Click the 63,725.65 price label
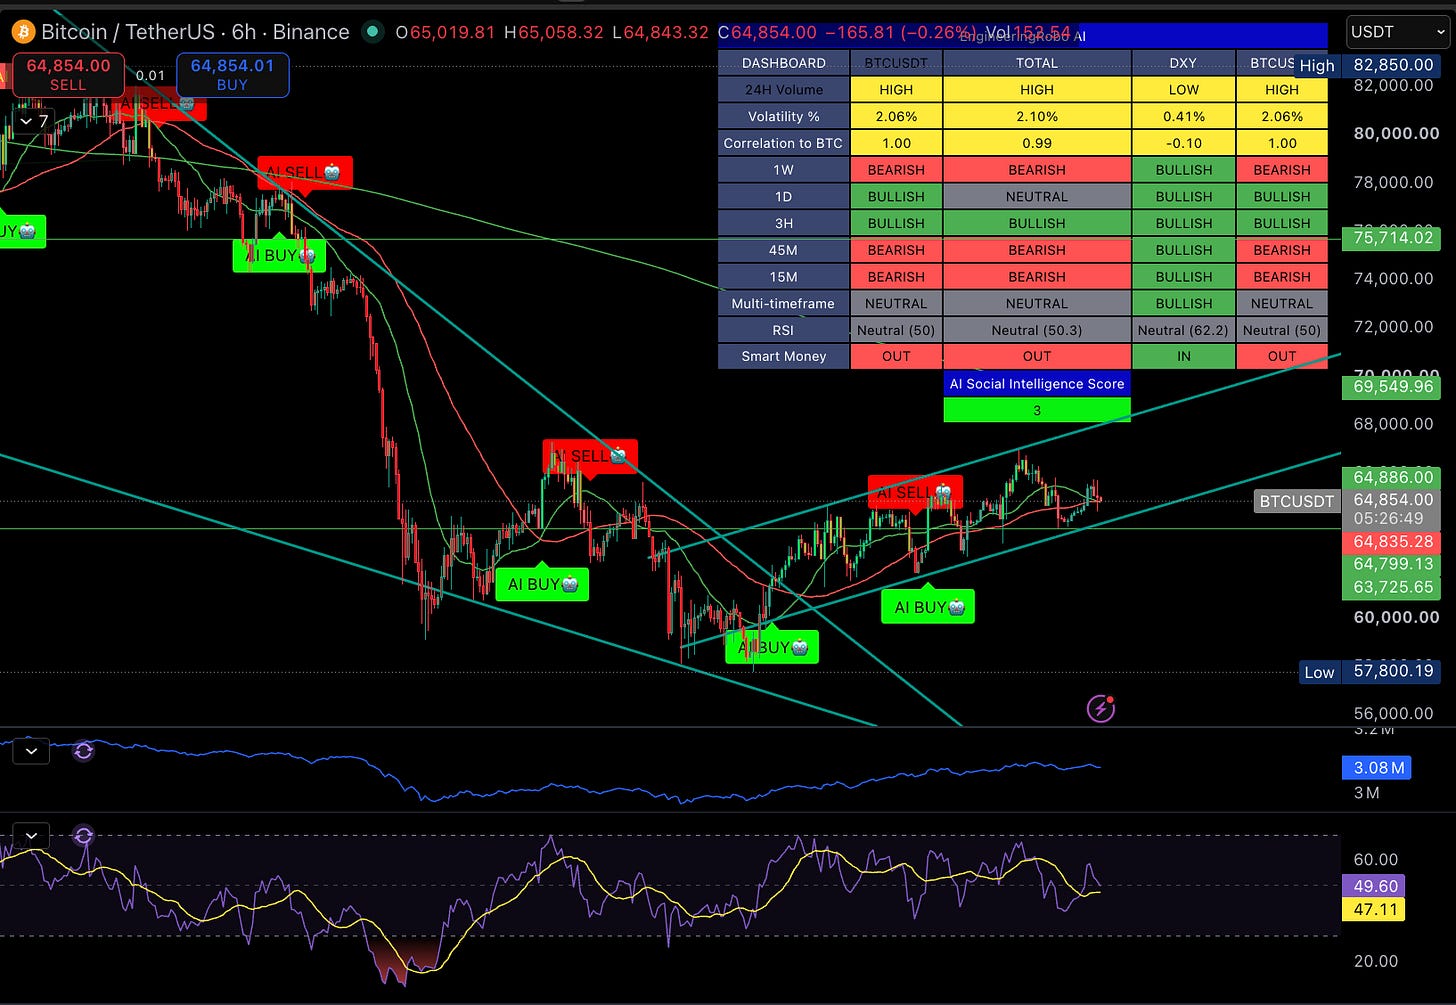This screenshot has width=1456, height=1005. 1392,587
